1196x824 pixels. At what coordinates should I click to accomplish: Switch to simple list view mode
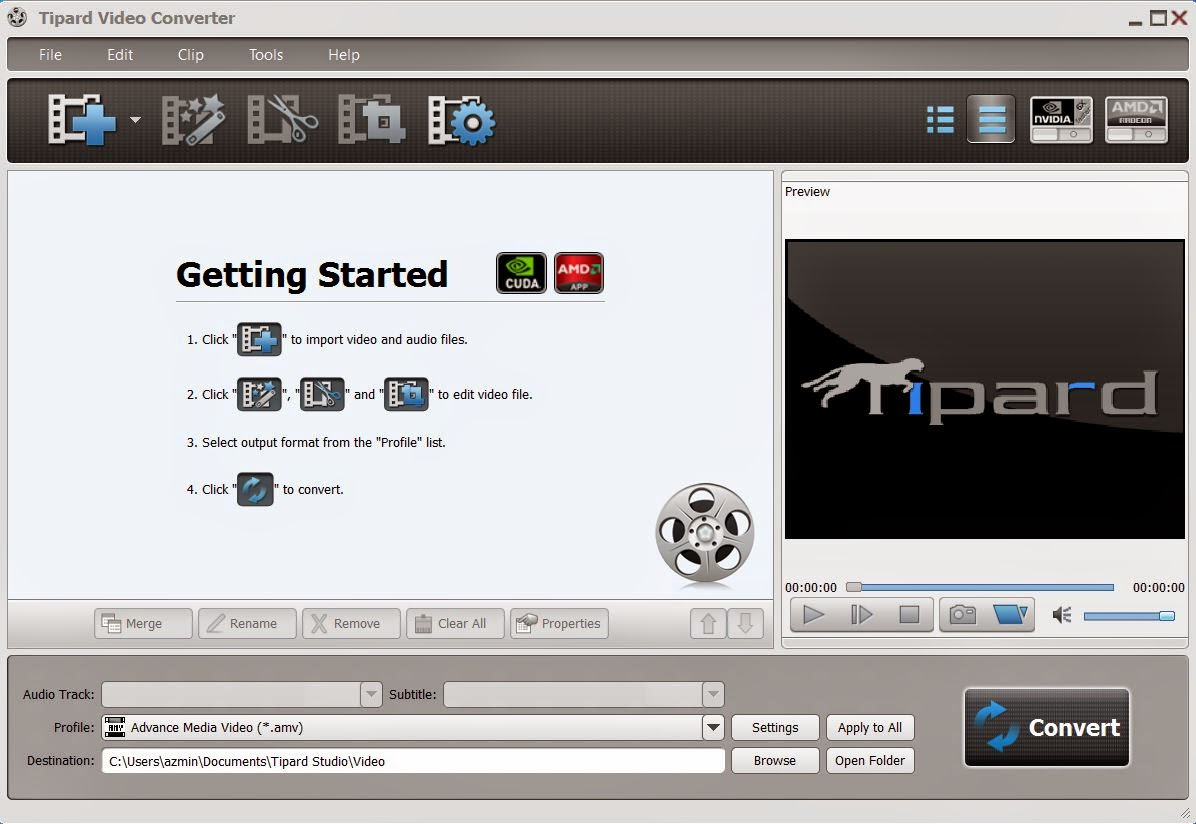click(991, 119)
